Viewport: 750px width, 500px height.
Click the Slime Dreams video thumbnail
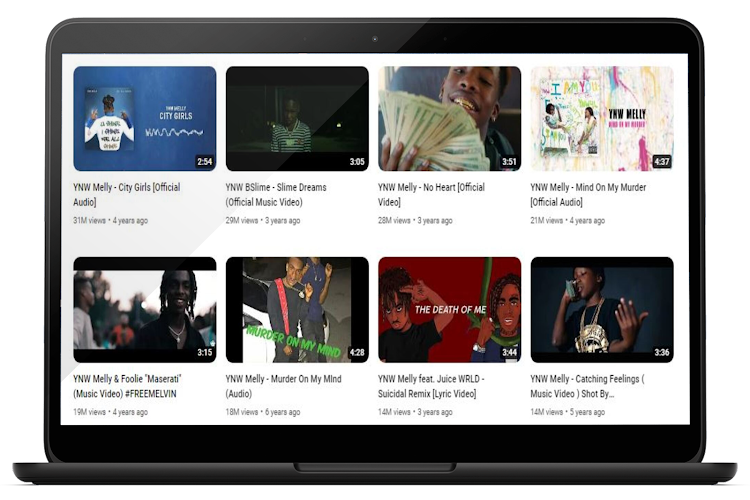297,118
